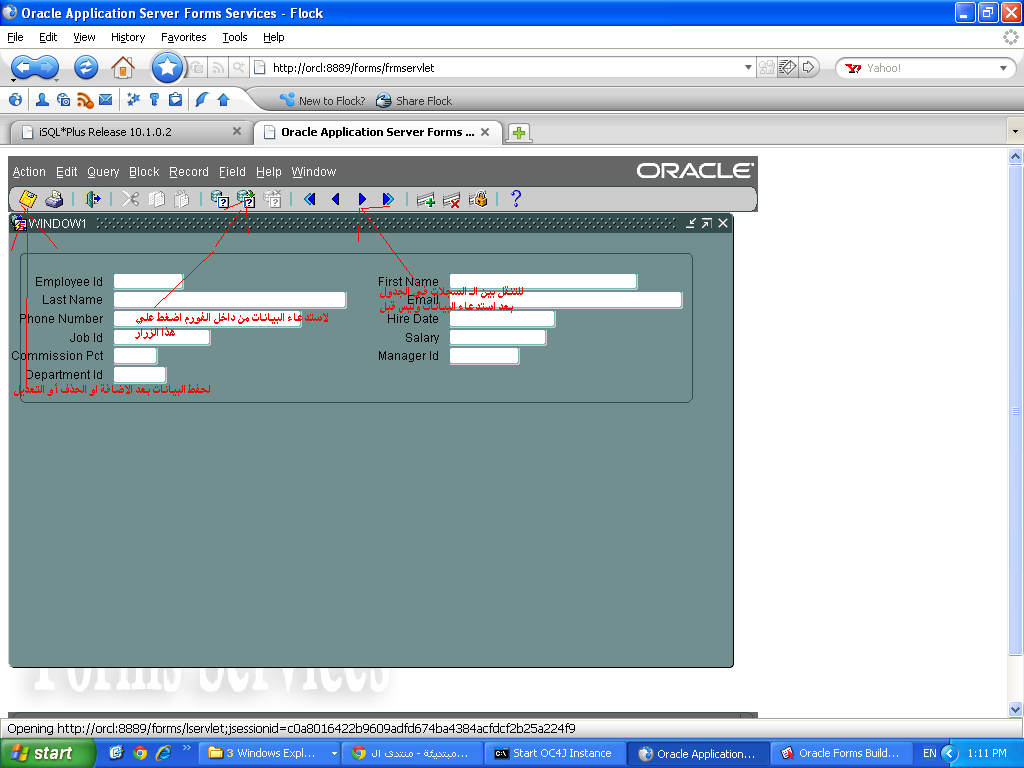Screen dimensions: 1024x768
Task: Click the browser vertical scrollbar
Action: pos(1016,410)
